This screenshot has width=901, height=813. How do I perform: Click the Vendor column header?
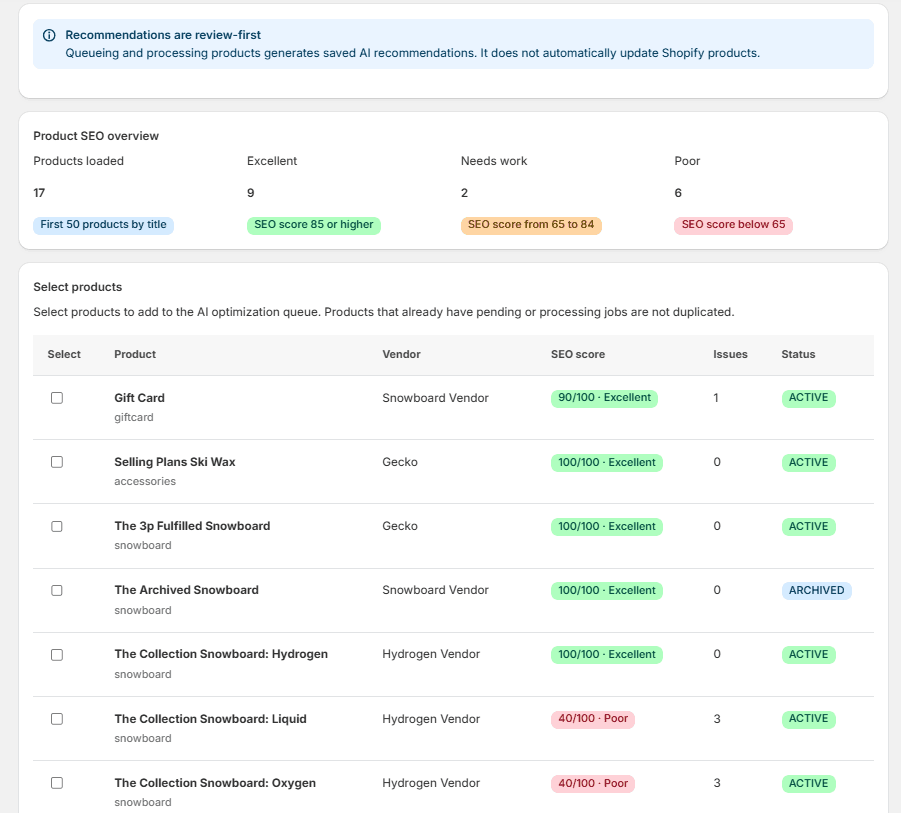[401, 355]
